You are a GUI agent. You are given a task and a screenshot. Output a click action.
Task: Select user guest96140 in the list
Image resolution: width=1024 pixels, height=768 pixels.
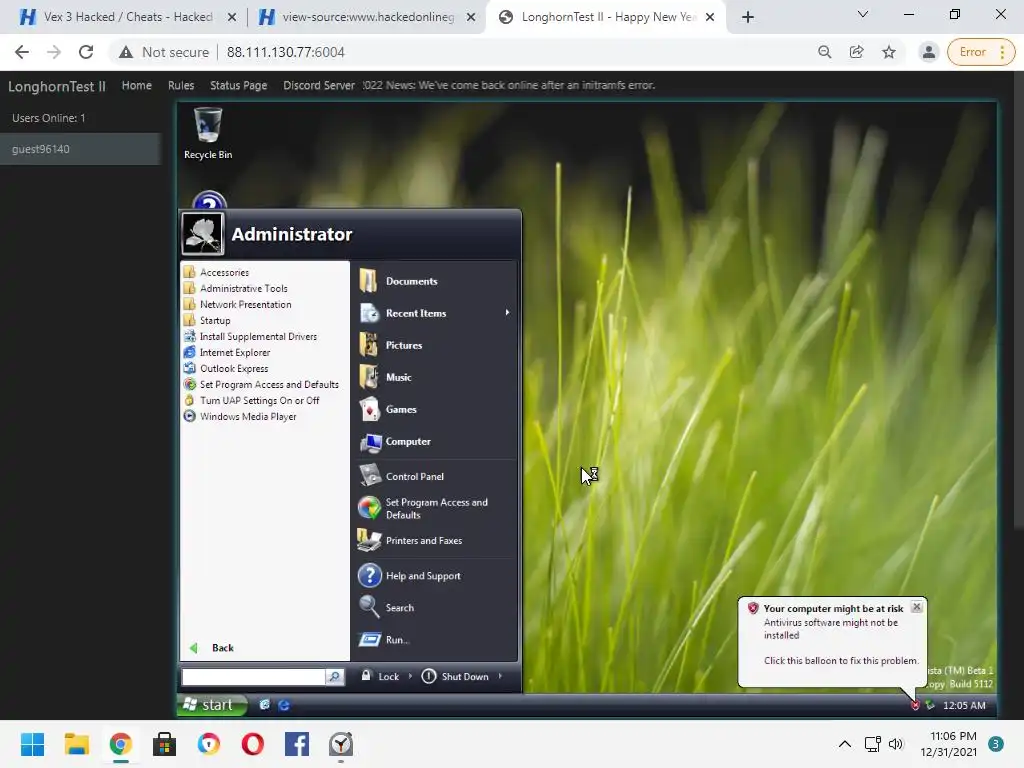point(80,149)
